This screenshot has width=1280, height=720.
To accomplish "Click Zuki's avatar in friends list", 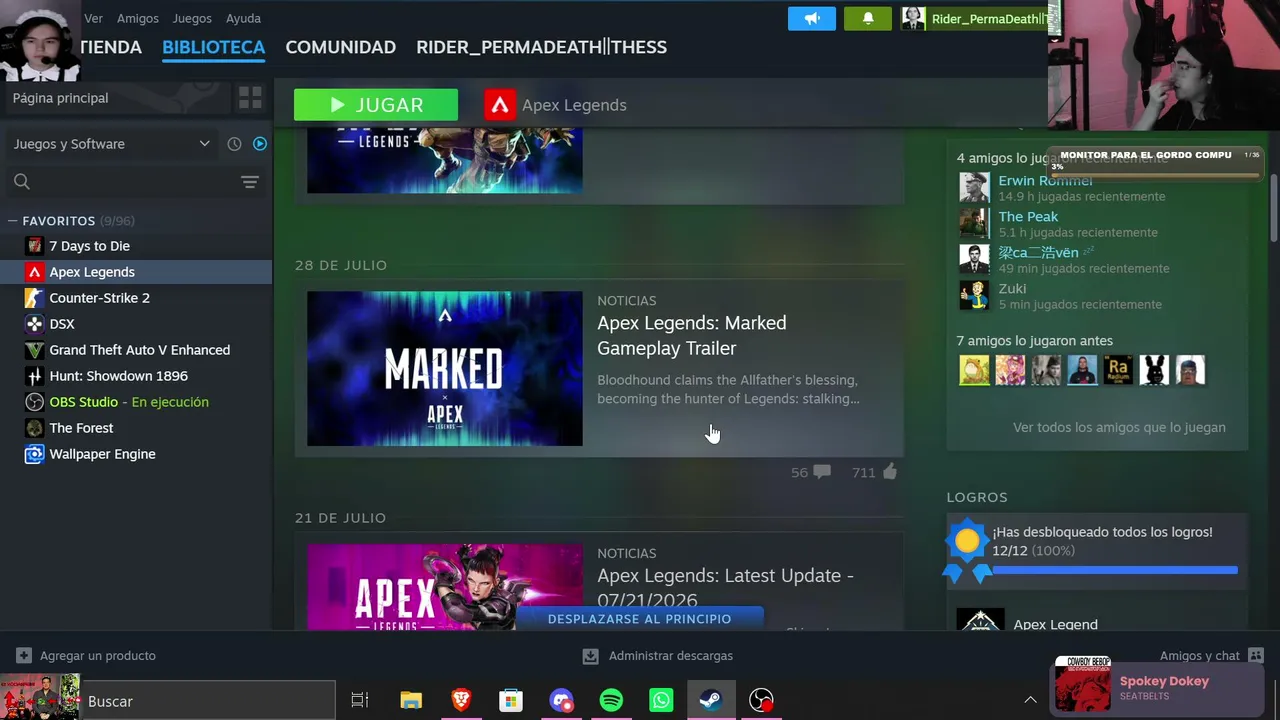I will [x=974, y=295].
